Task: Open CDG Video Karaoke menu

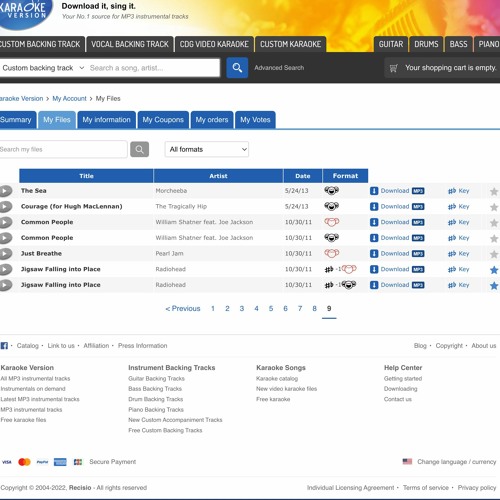Action: click(x=214, y=44)
